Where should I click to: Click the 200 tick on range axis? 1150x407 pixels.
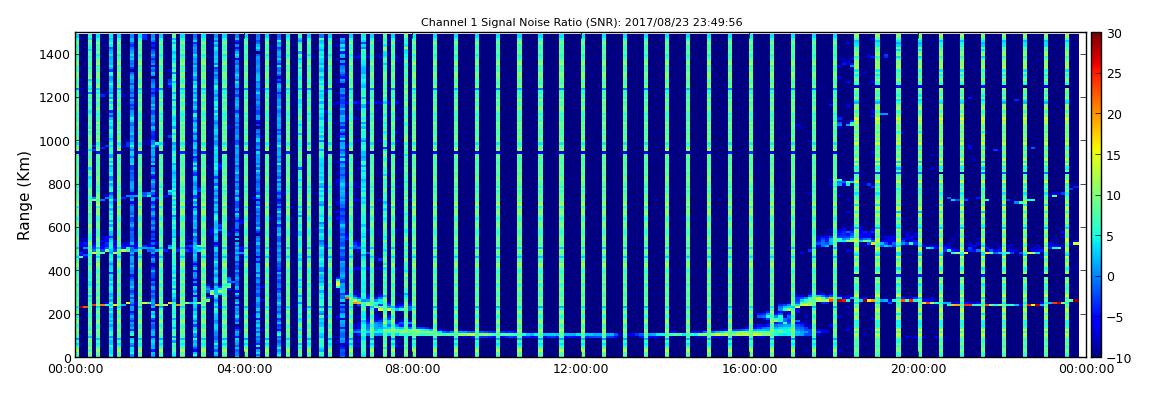coord(58,314)
